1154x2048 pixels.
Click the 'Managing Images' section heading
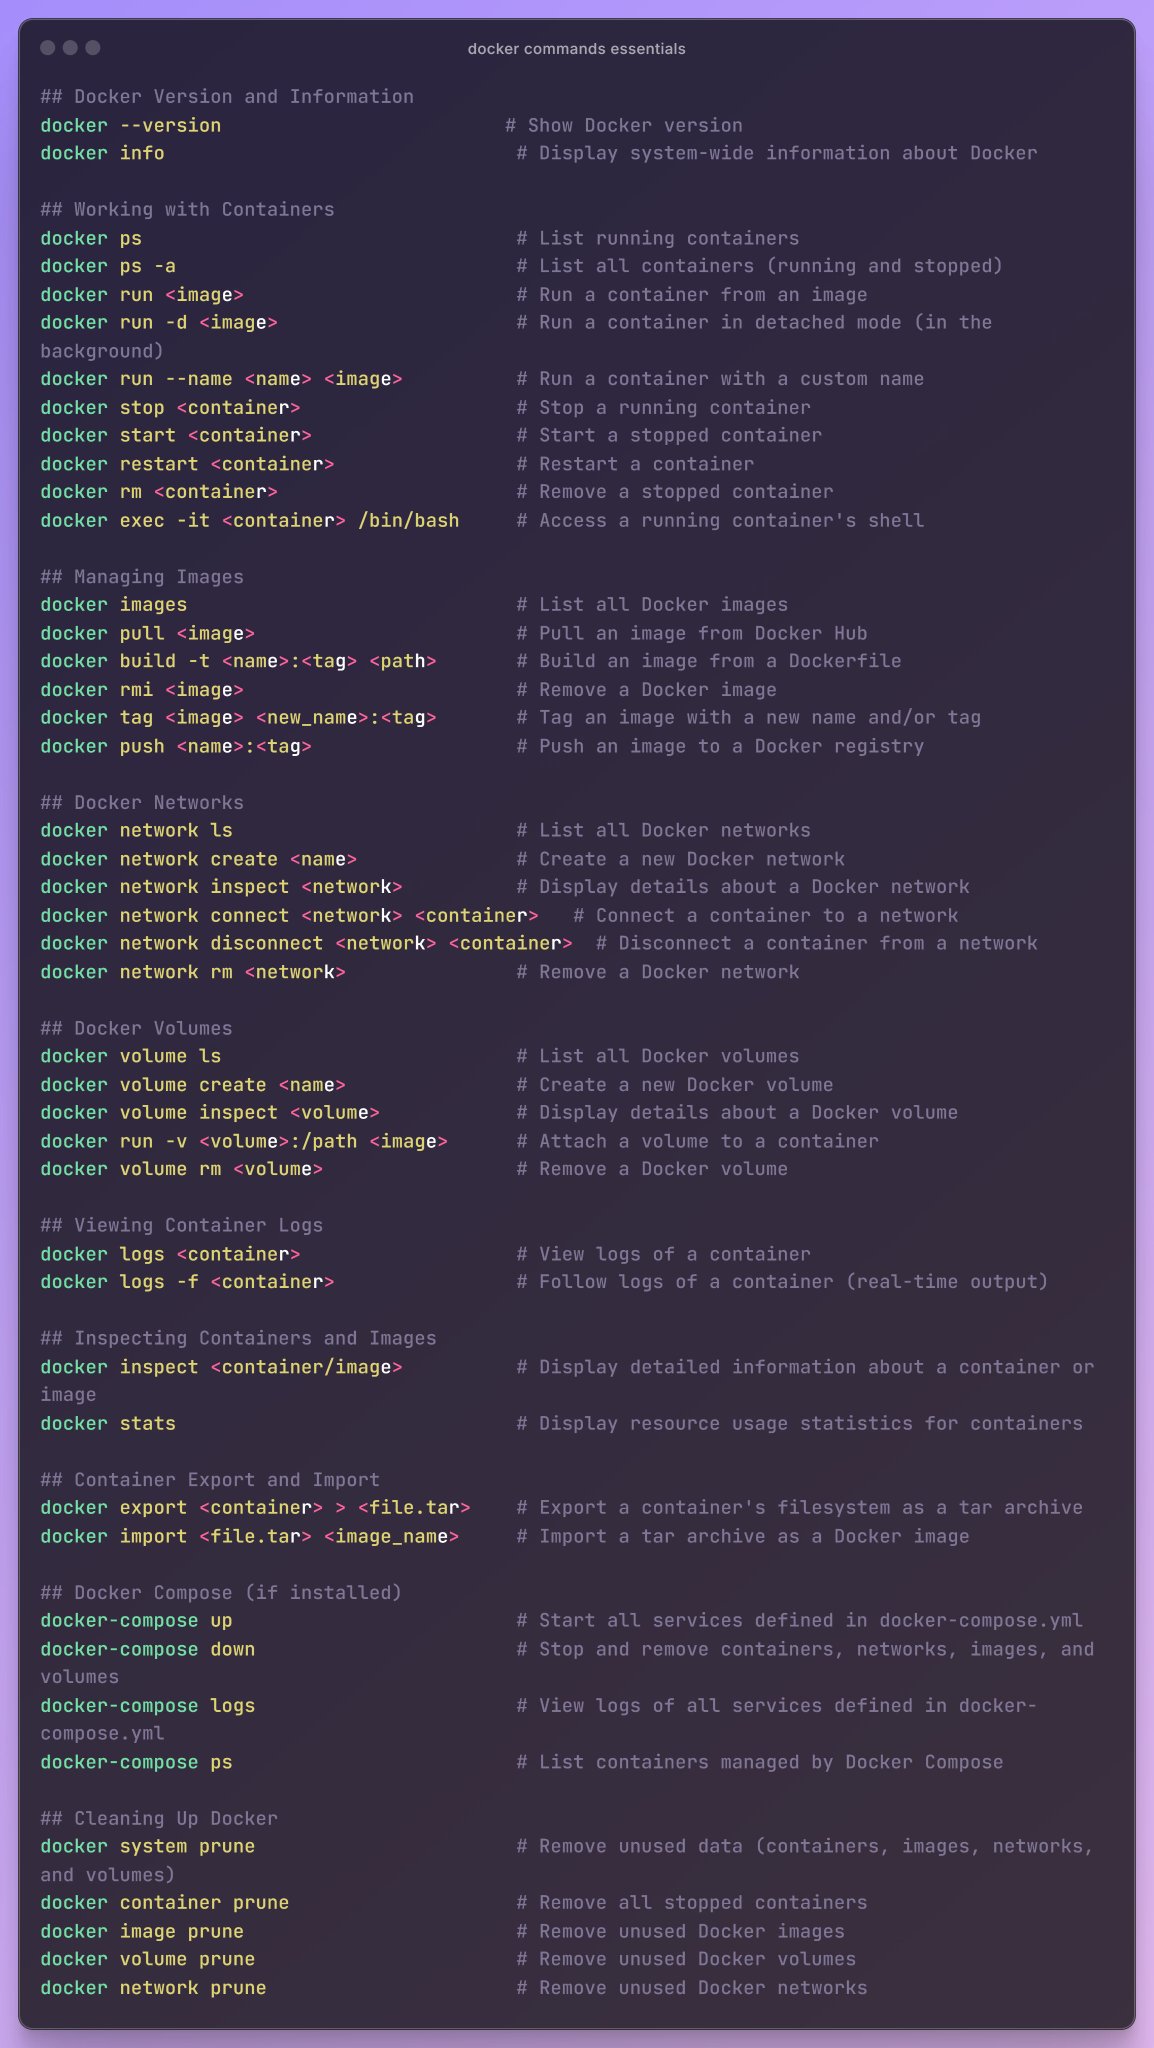159,577
